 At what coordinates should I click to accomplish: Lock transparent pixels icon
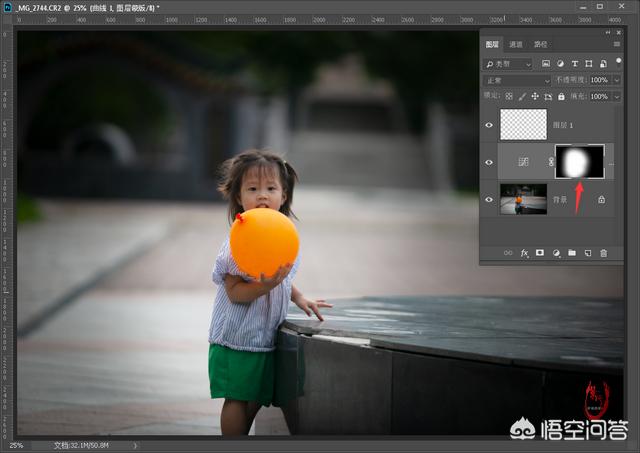[x=509, y=96]
